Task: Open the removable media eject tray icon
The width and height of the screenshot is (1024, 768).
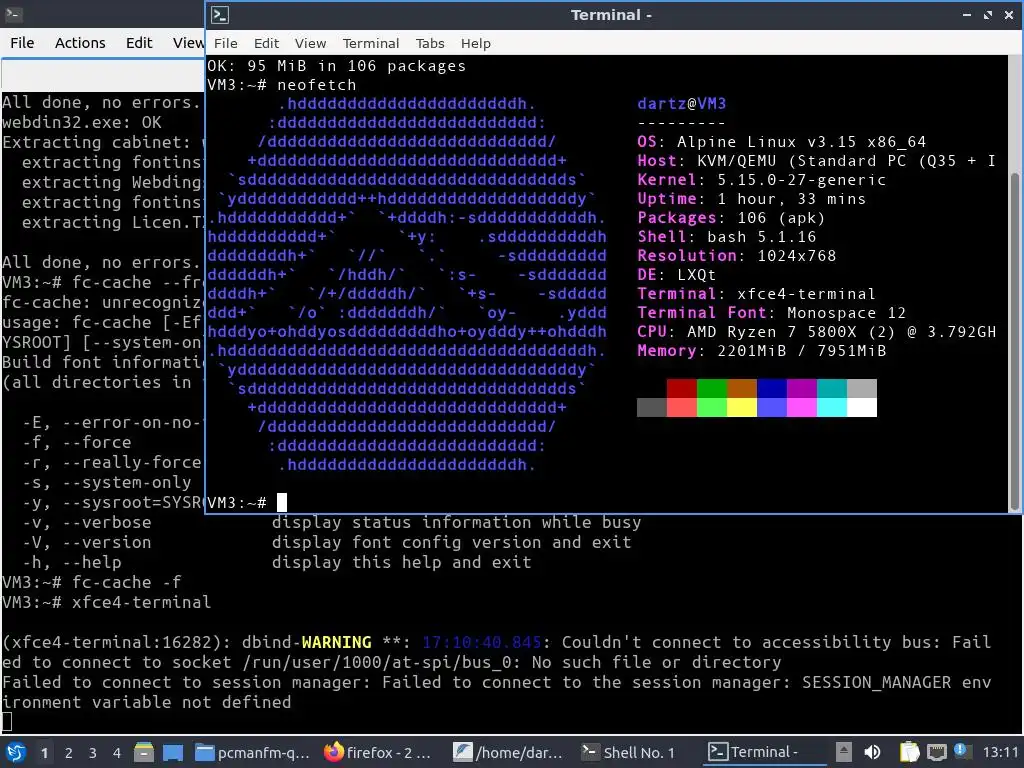Action: [843, 752]
